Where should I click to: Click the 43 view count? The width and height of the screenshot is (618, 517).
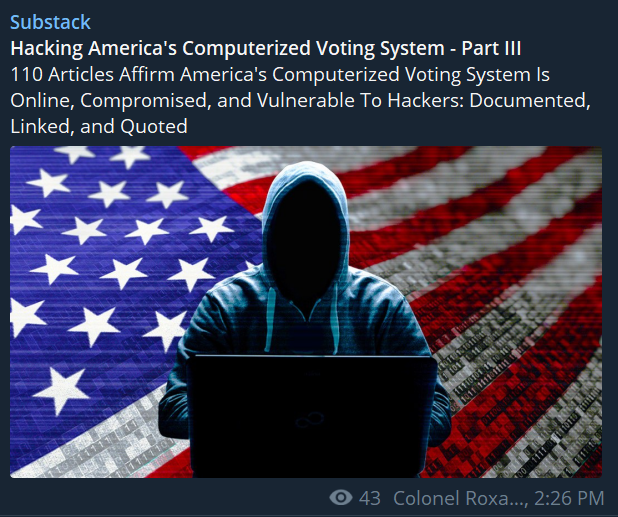pyautogui.click(x=370, y=498)
